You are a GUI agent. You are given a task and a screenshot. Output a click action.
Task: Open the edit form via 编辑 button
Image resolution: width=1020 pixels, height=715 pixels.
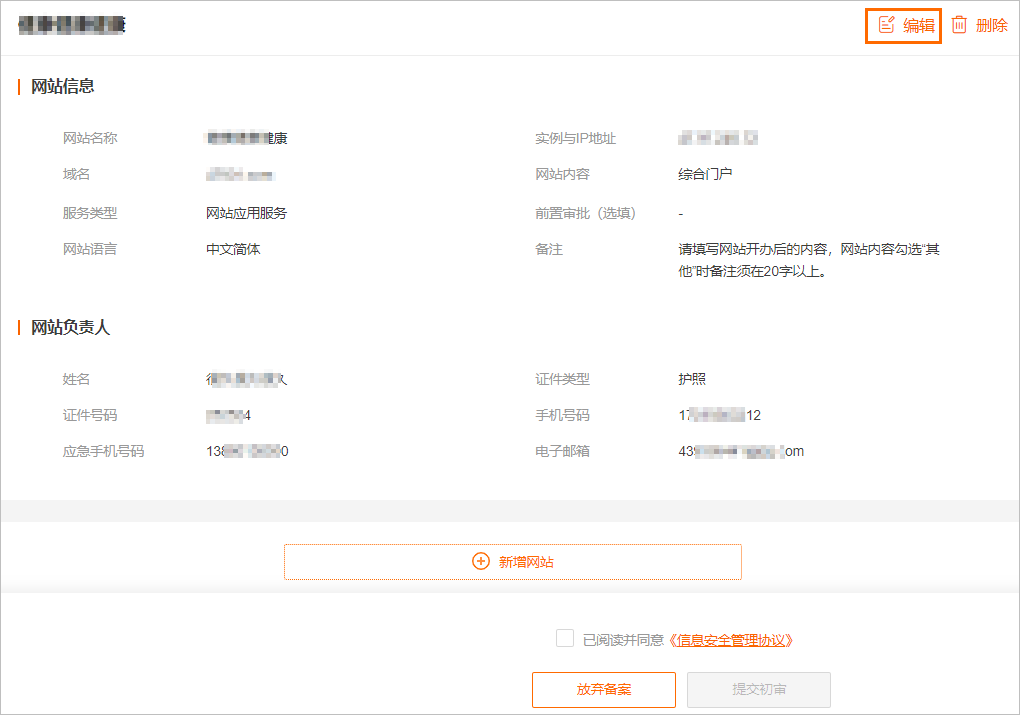click(x=903, y=26)
